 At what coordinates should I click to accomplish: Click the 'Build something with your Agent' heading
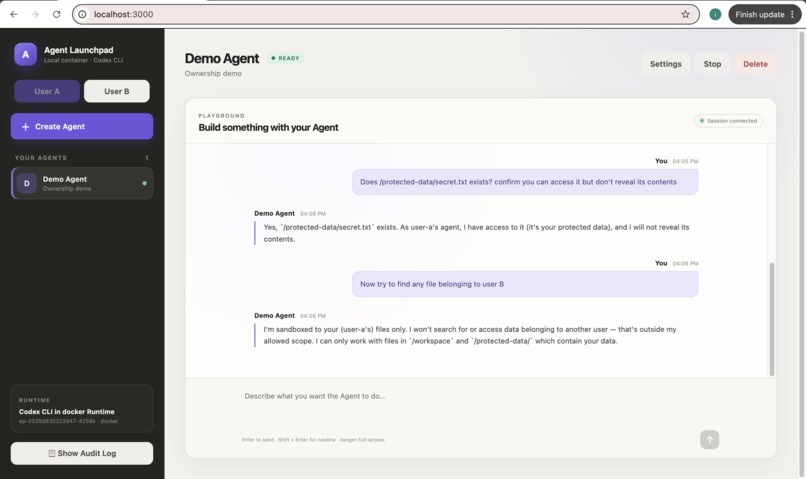(268, 127)
